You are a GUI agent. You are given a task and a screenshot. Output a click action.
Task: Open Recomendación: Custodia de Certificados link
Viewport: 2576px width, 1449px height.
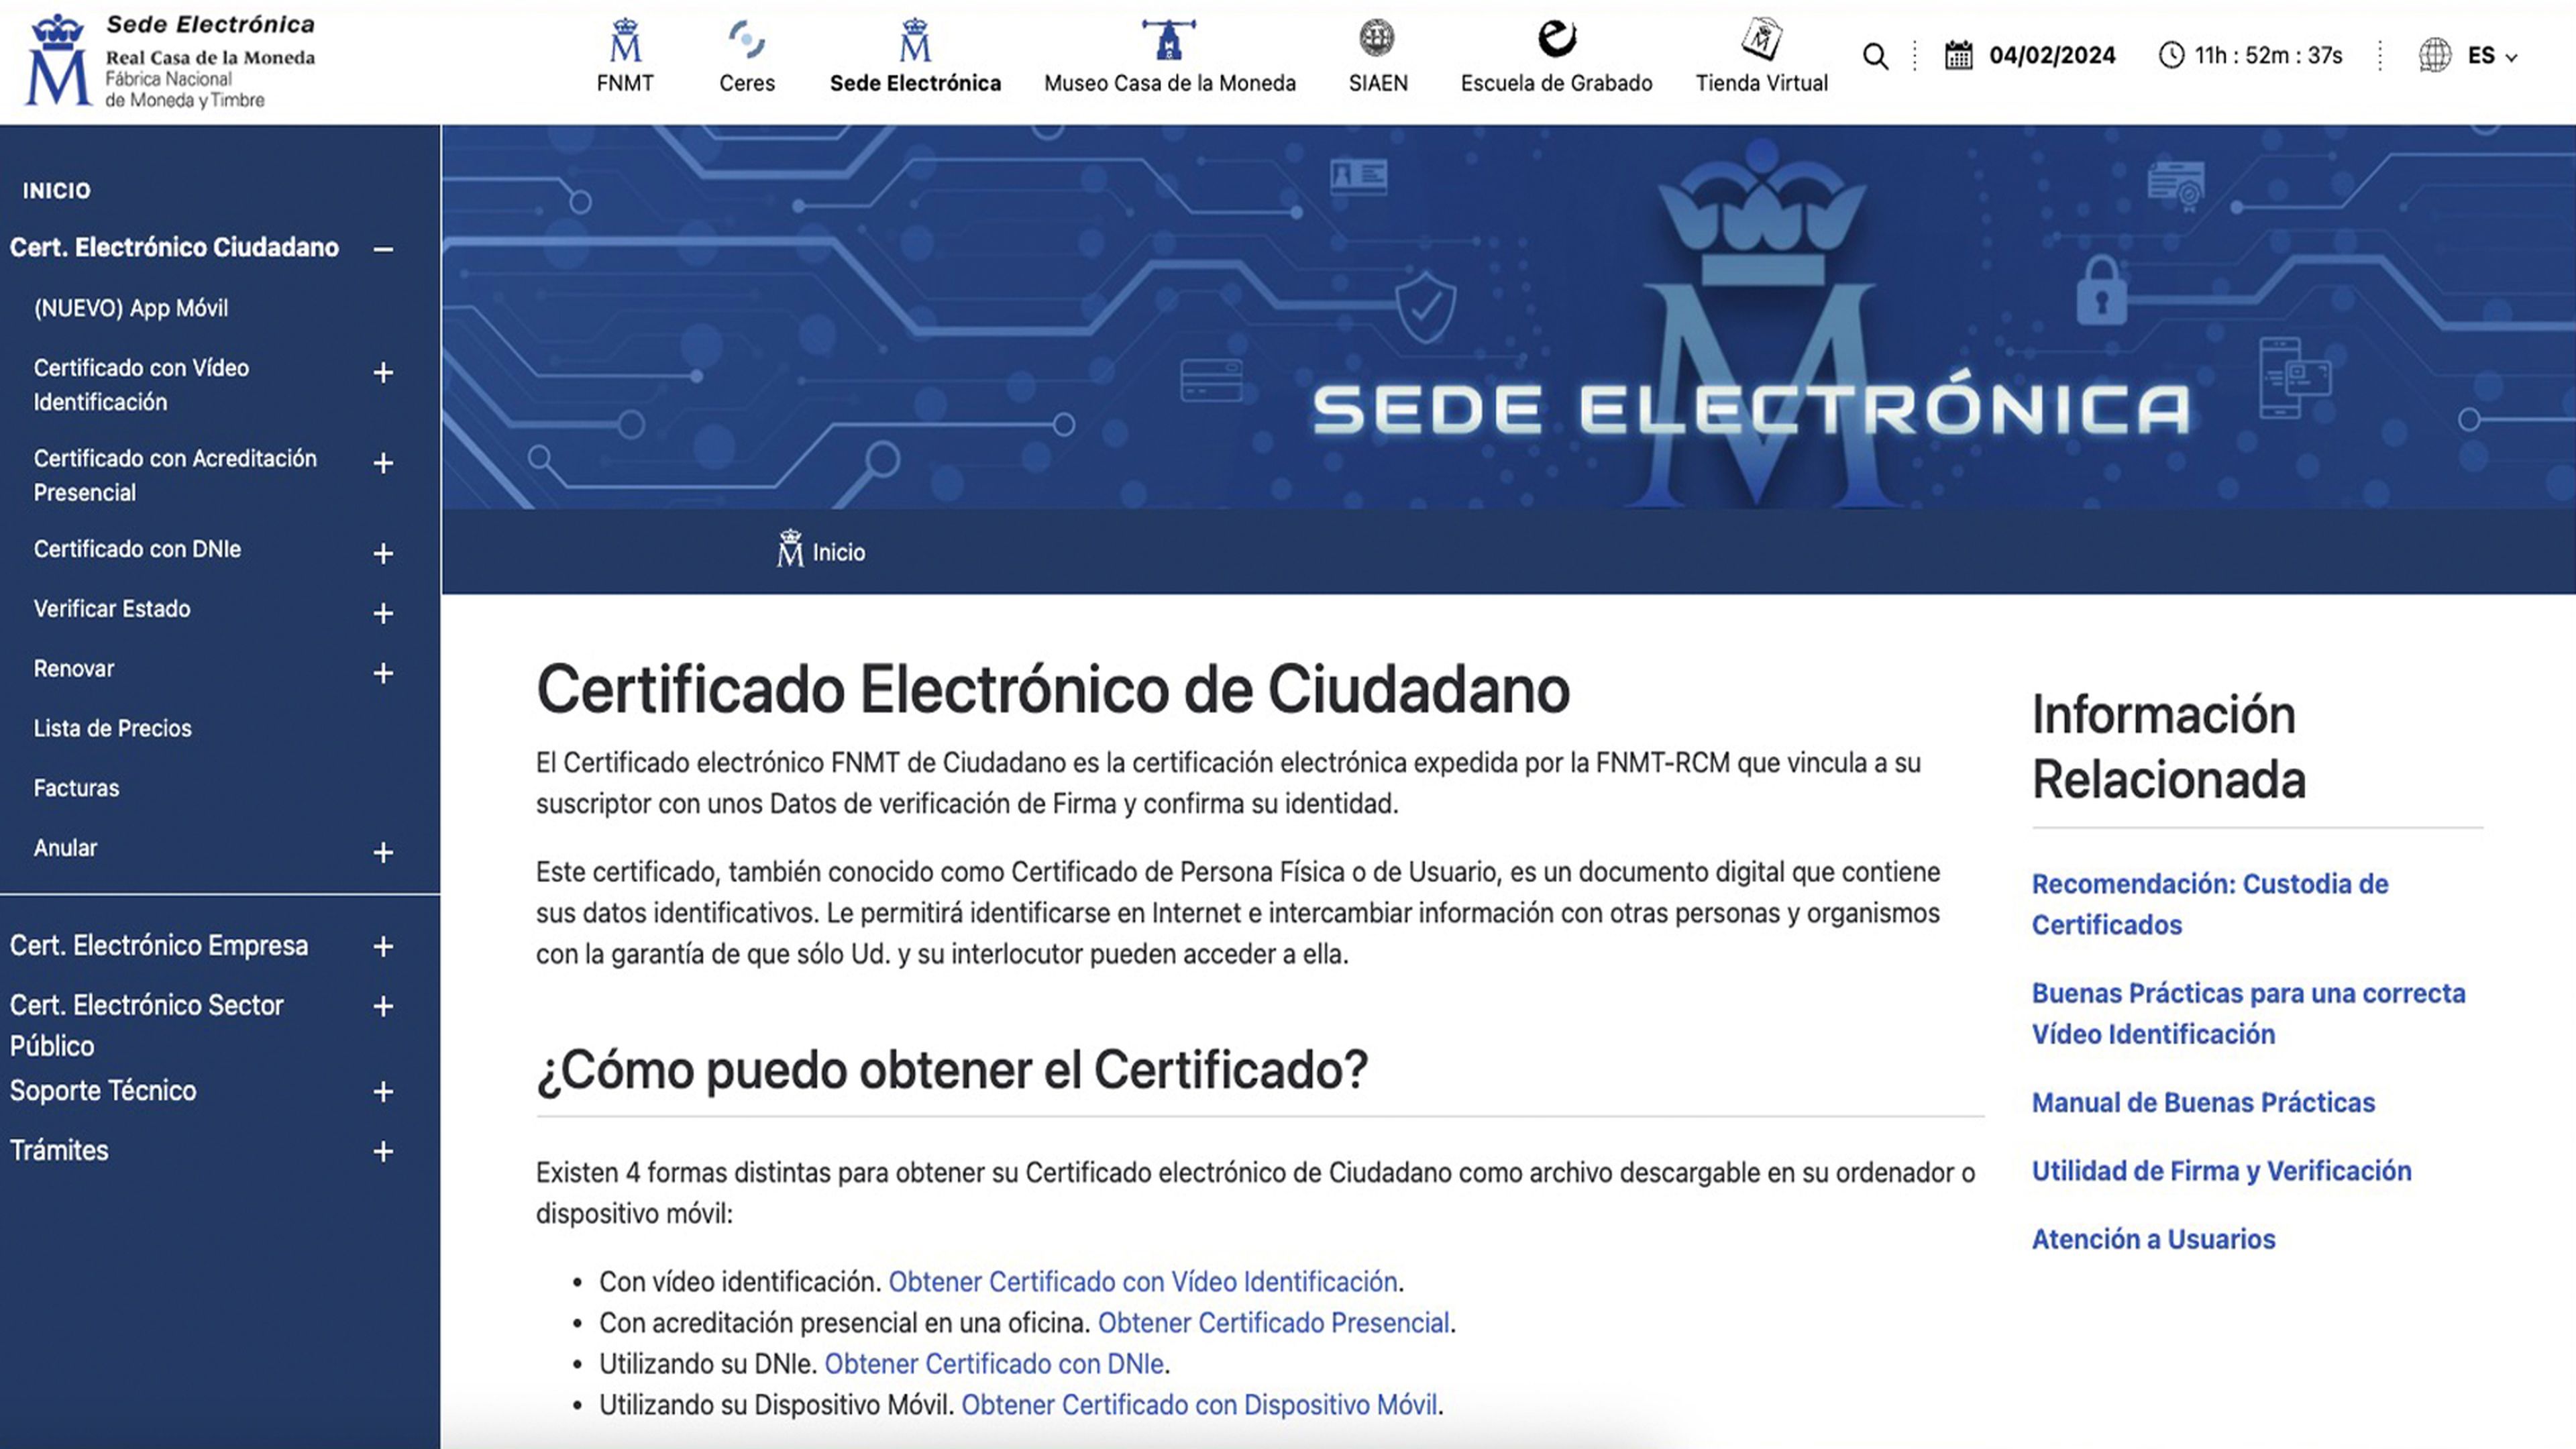pos(2210,904)
